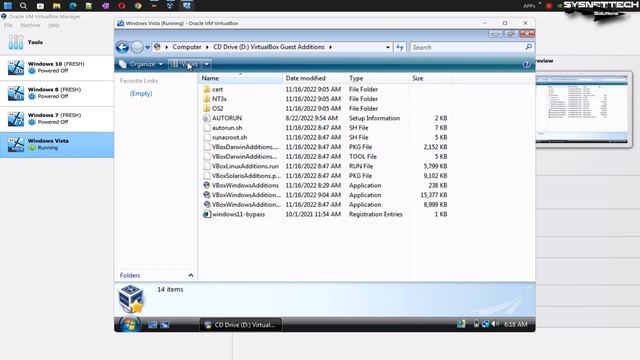The height and width of the screenshot is (360, 640).
Task: Click the magnifier icon in Search box
Action: (x=529, y=47)
